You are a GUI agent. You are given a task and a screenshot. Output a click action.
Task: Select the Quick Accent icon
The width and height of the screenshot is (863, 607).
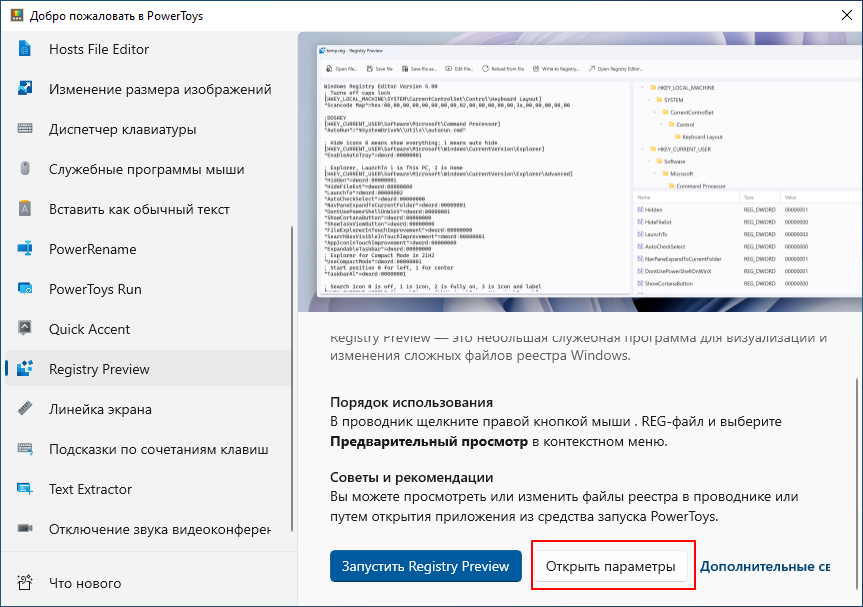point(25,329)
